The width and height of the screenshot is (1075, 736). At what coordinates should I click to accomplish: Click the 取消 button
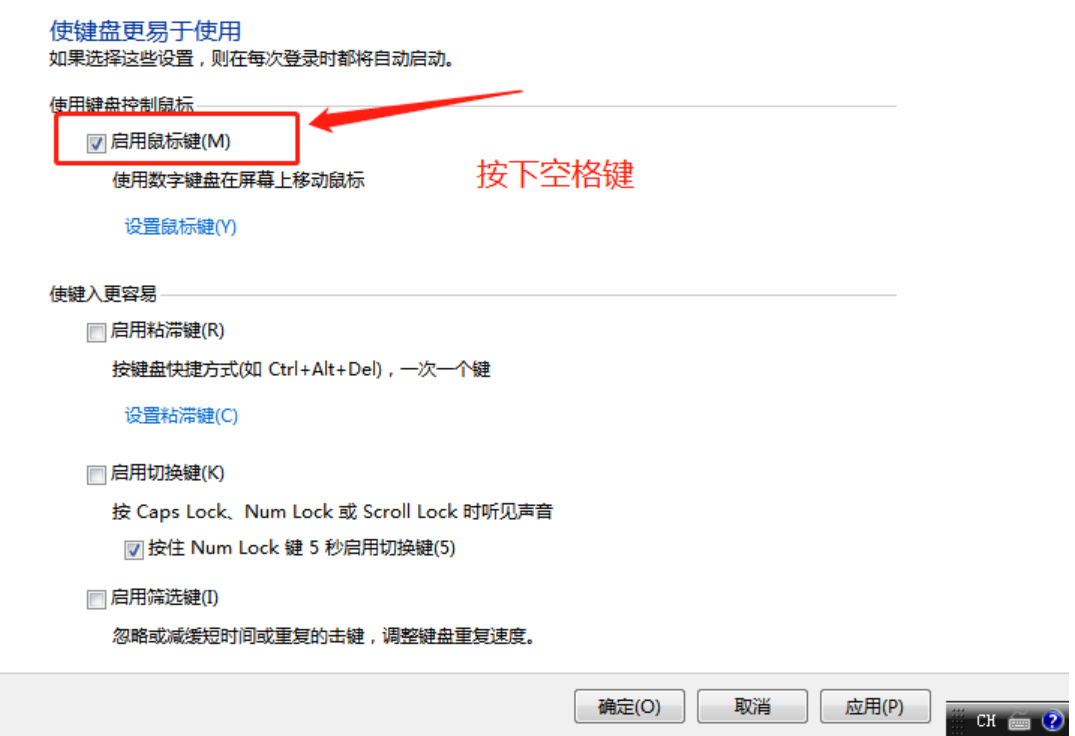[x=752, y=707]
